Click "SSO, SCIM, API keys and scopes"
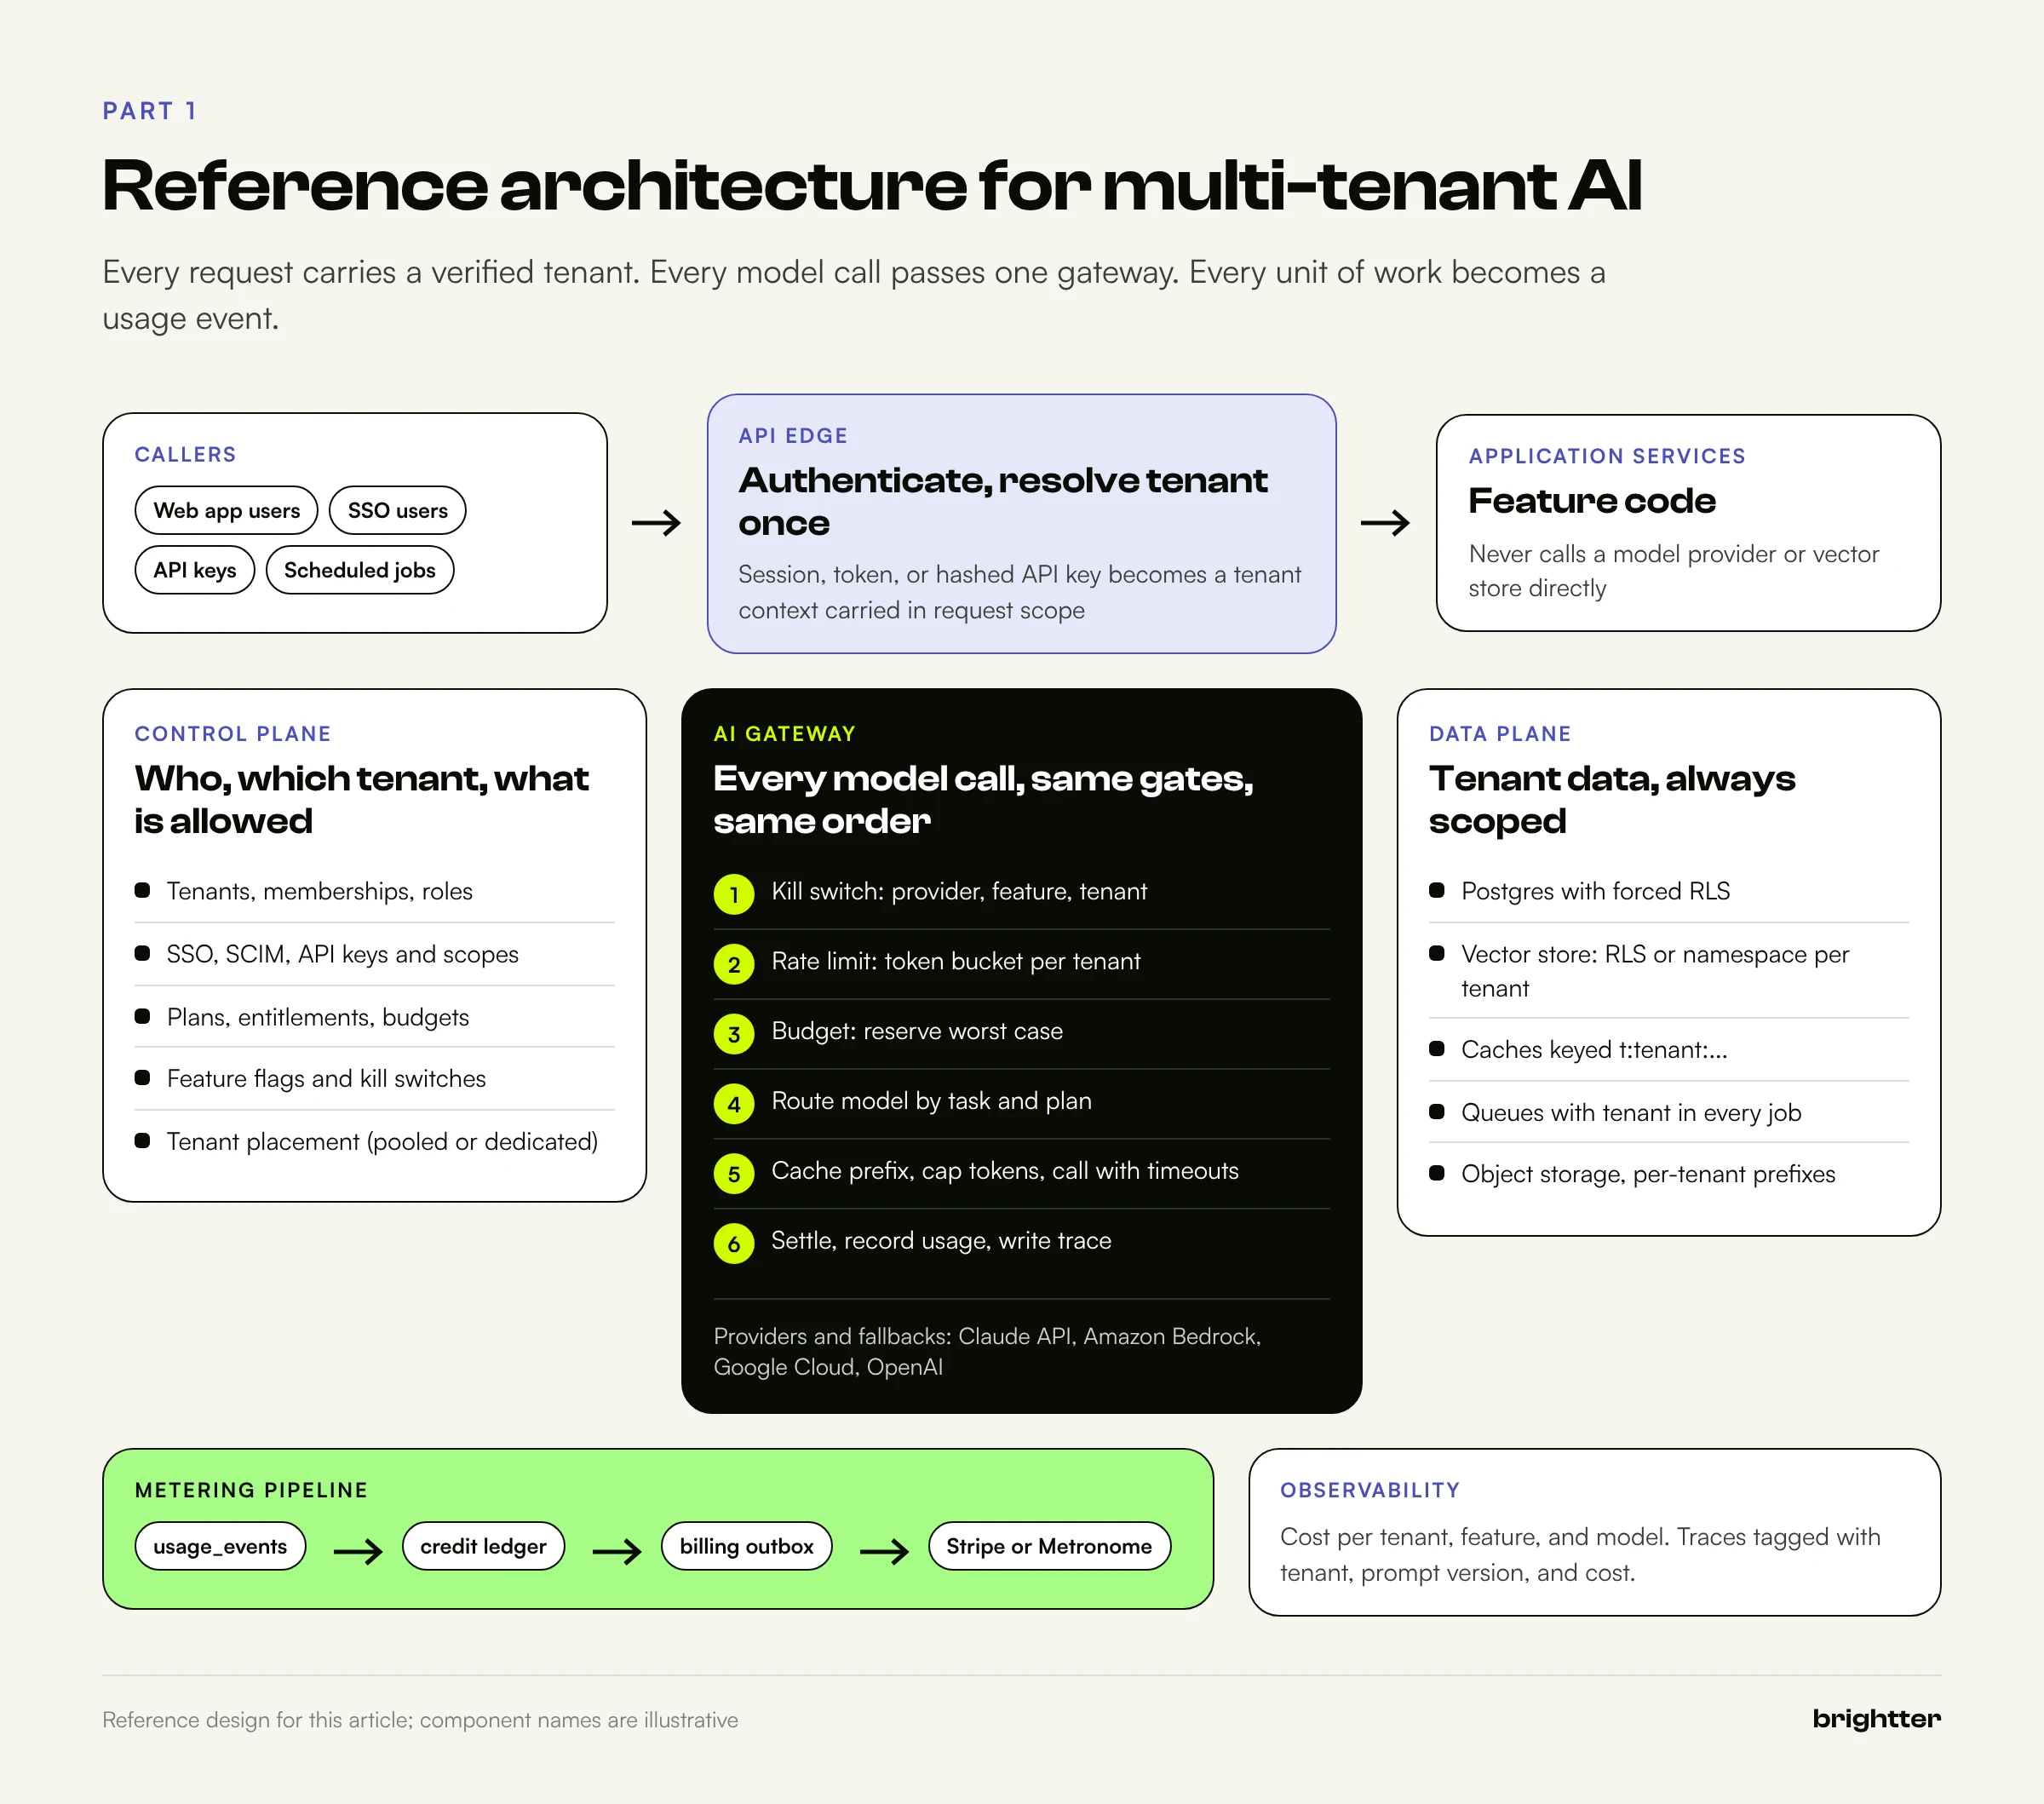 tap(342, 954)
